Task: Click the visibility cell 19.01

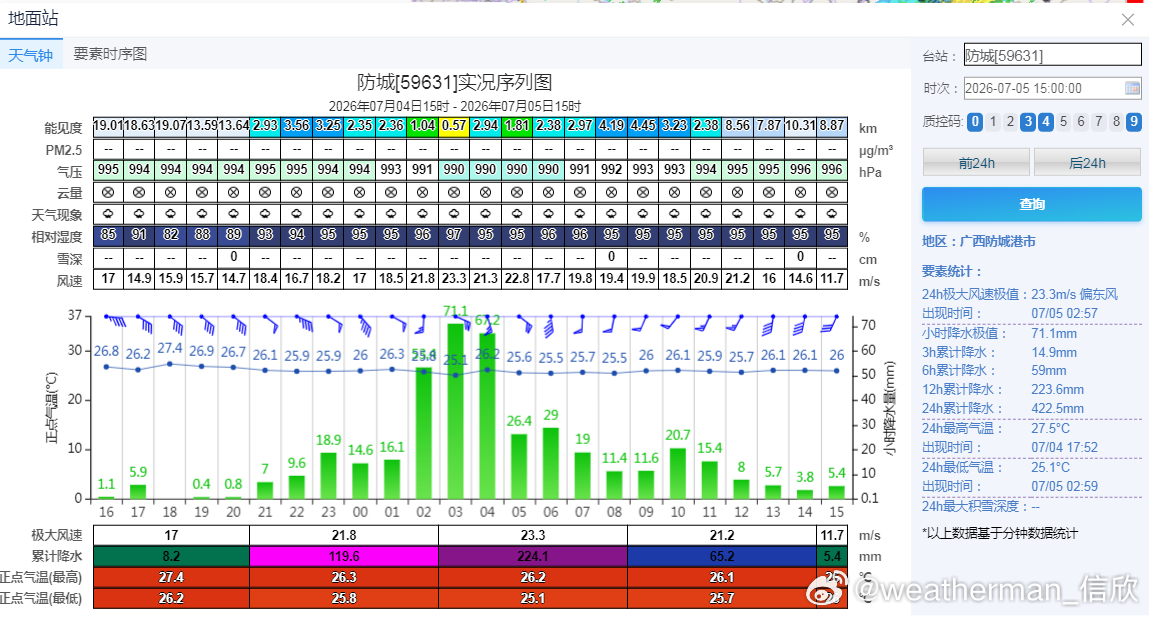Action: 108,126
